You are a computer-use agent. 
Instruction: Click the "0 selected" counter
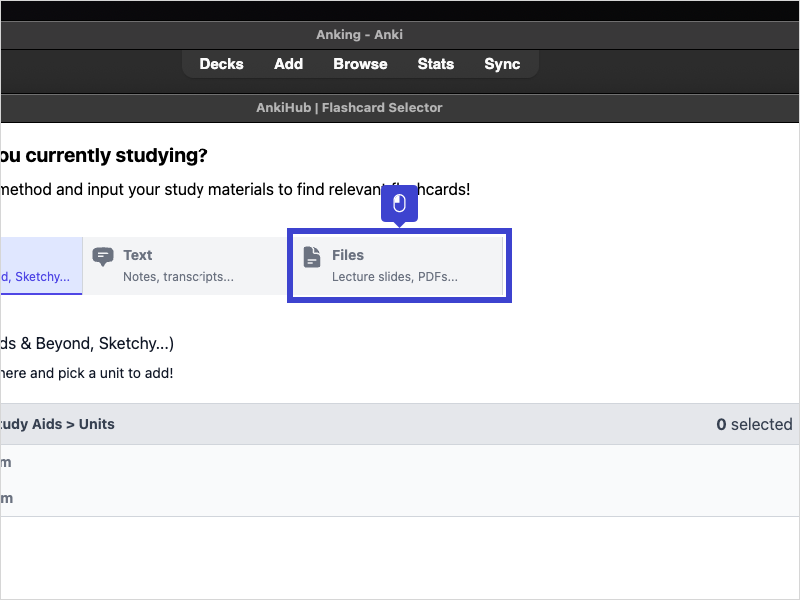[x=754, y=424]
